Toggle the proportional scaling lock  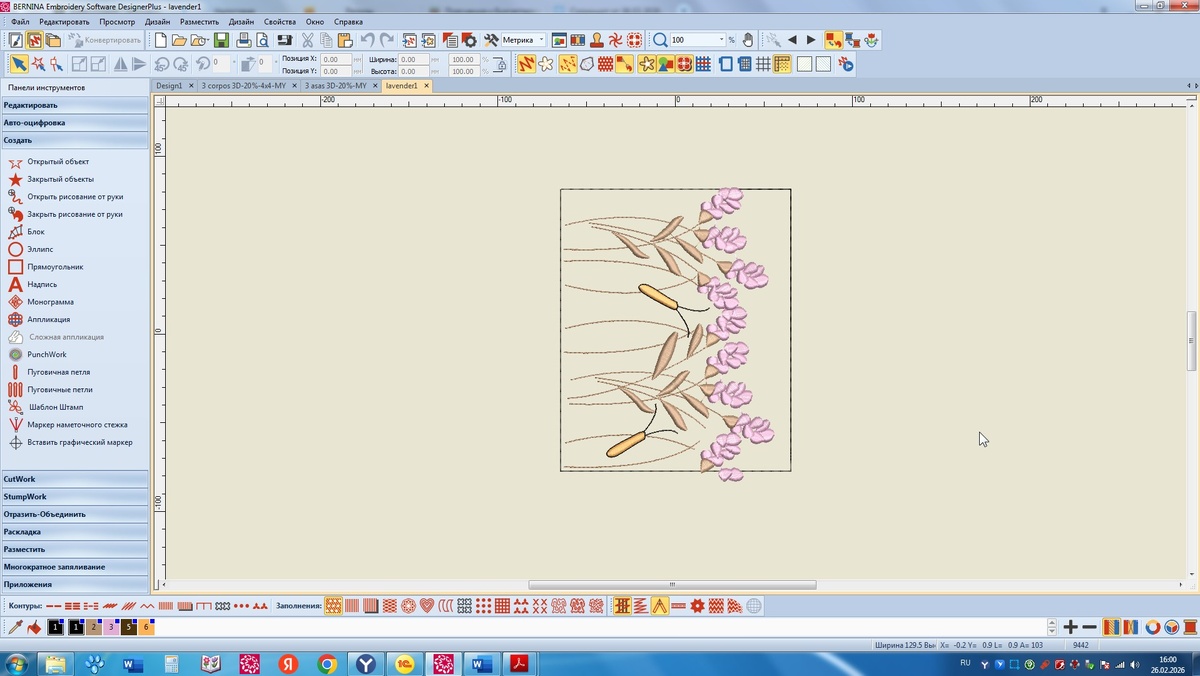[x=501, y=65]
